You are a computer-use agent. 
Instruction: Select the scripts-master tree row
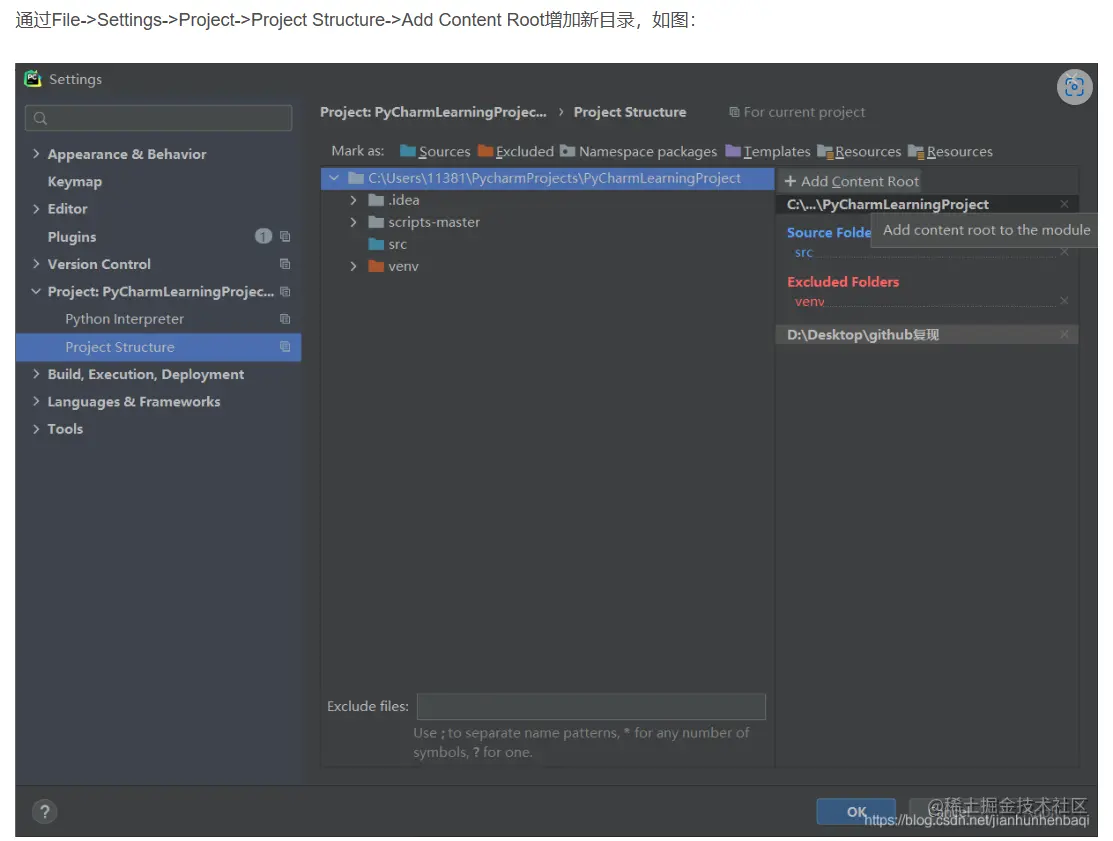tap(547, 222)
